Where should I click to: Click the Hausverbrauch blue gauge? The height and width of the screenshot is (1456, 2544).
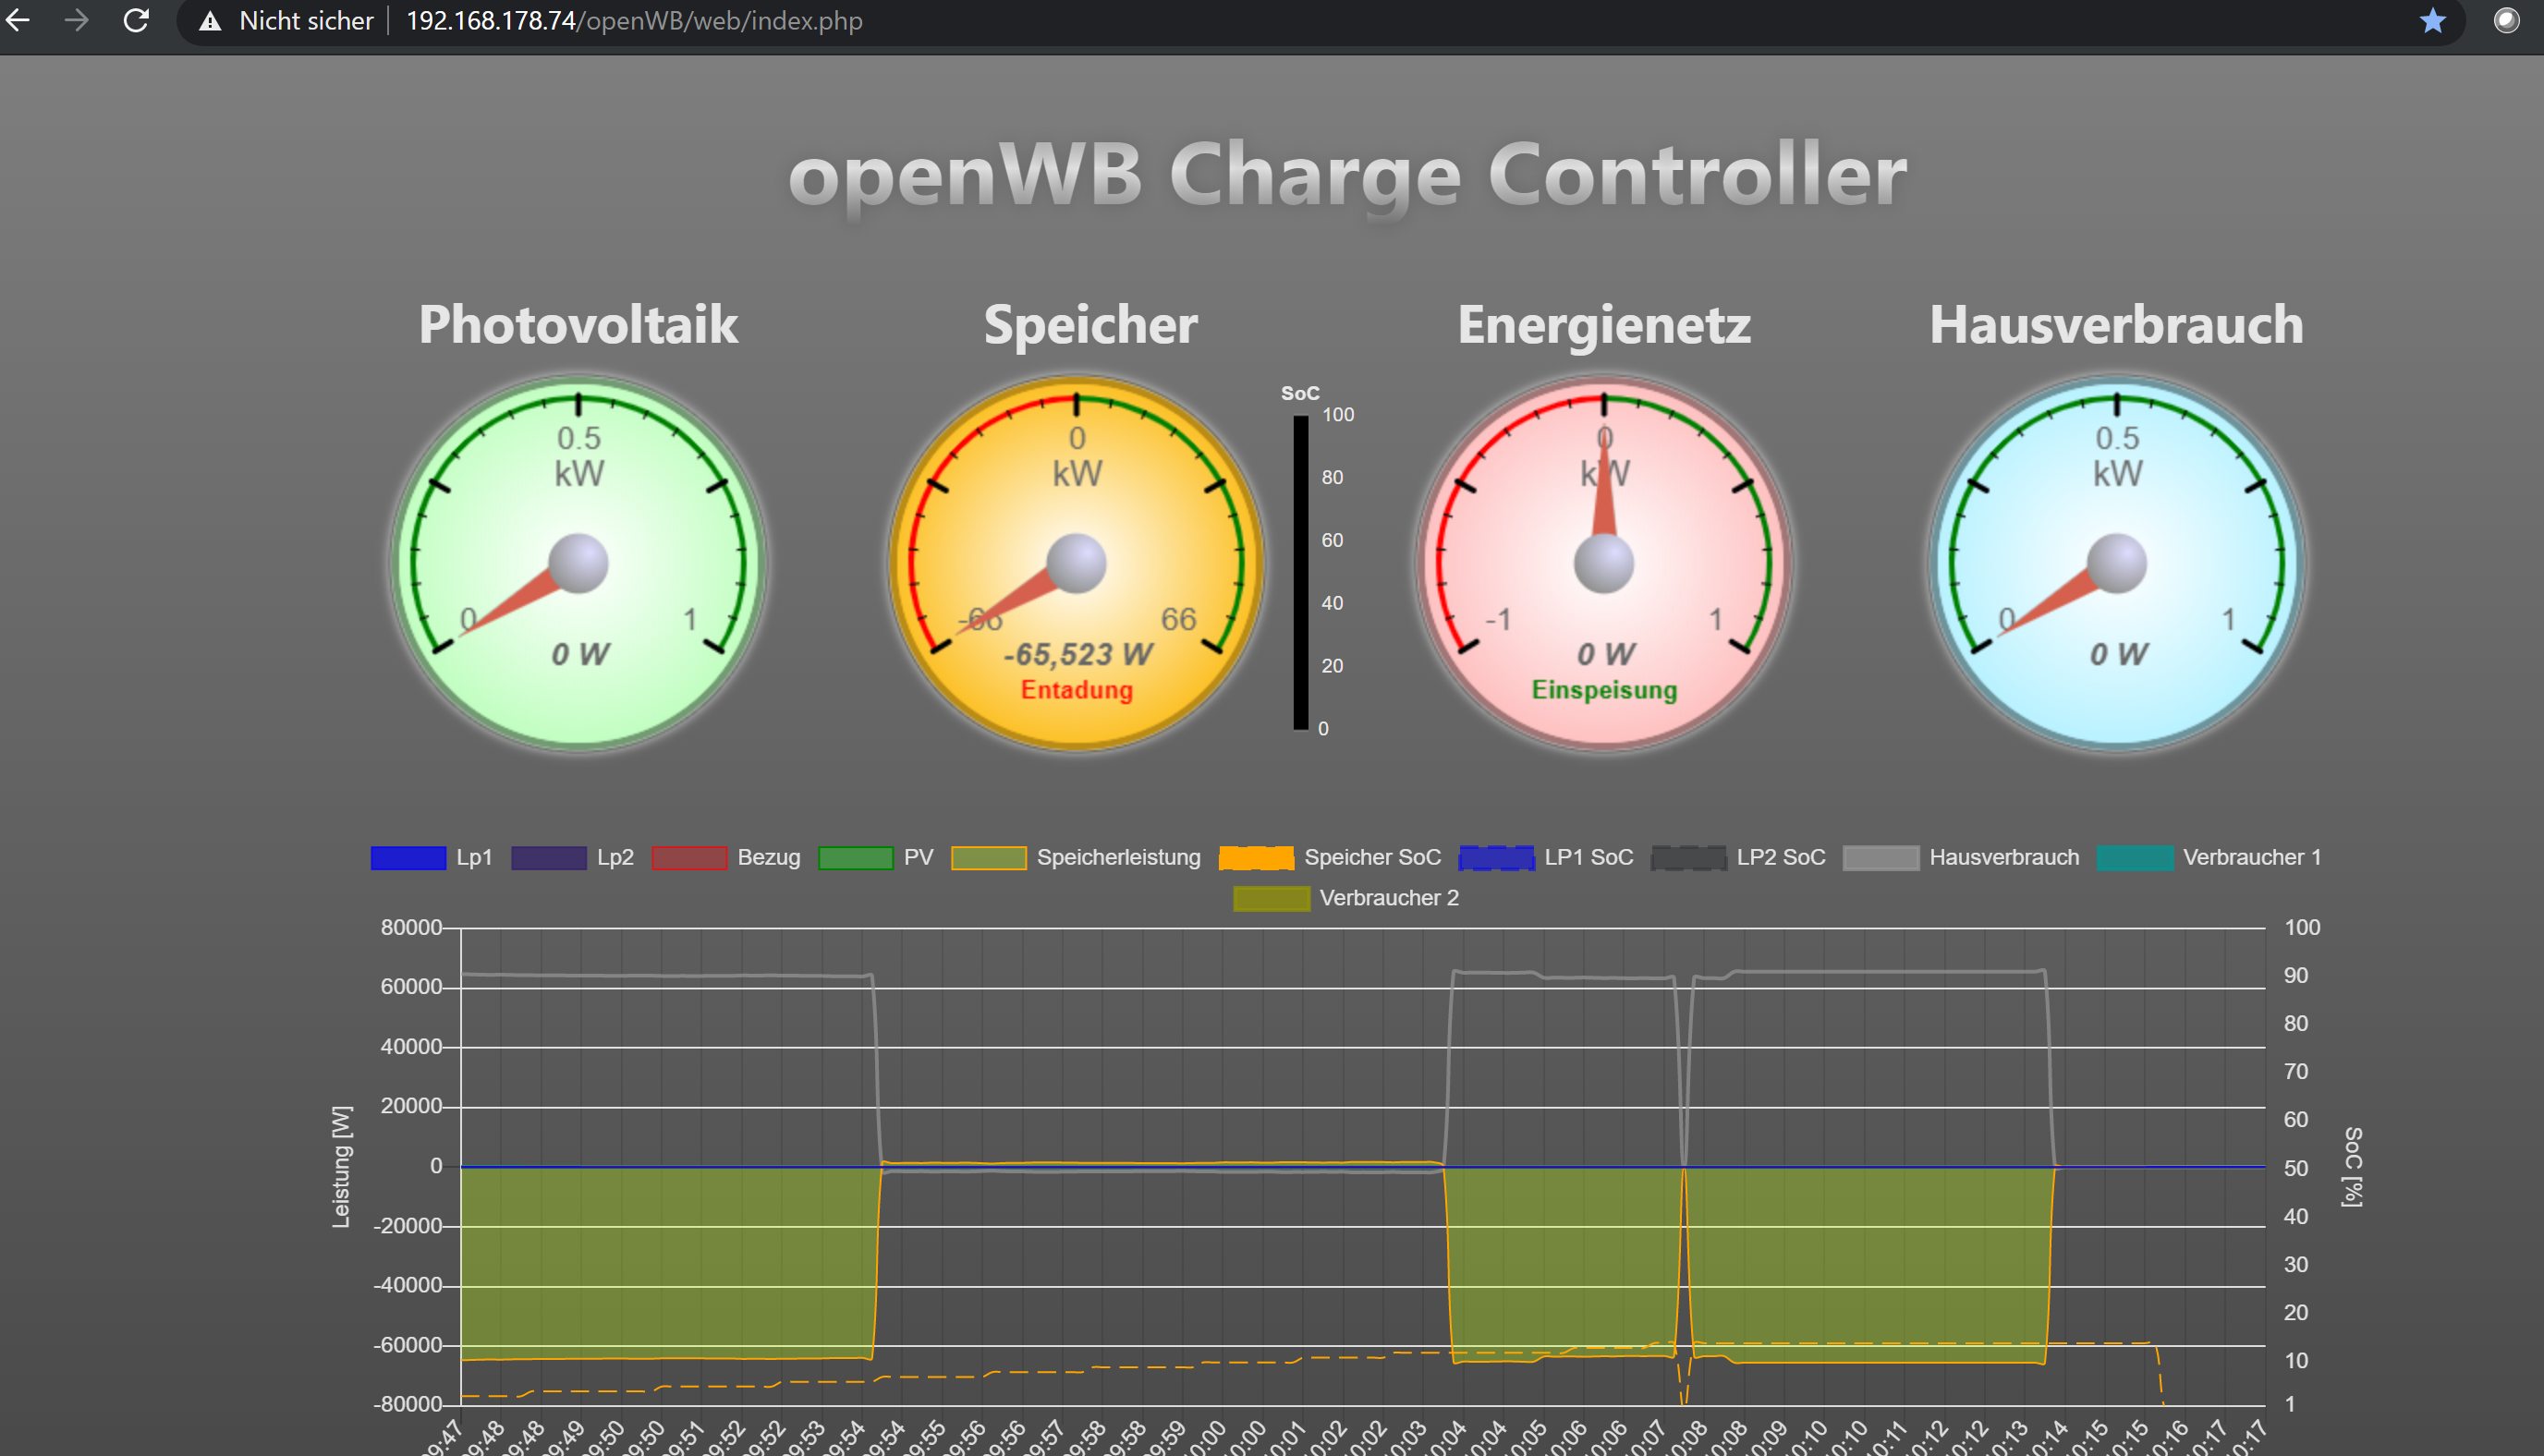click(x=2116, y=563)
